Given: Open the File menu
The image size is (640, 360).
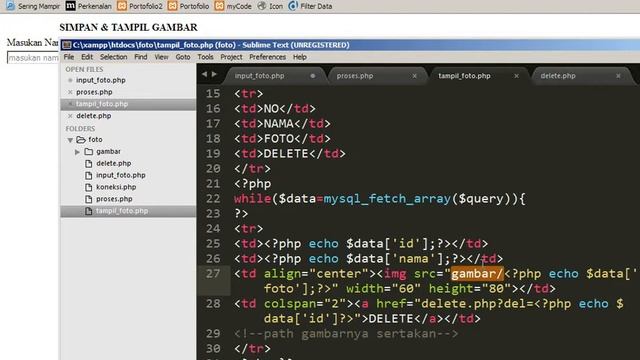Looking at the screenshot, I should 69,57.
